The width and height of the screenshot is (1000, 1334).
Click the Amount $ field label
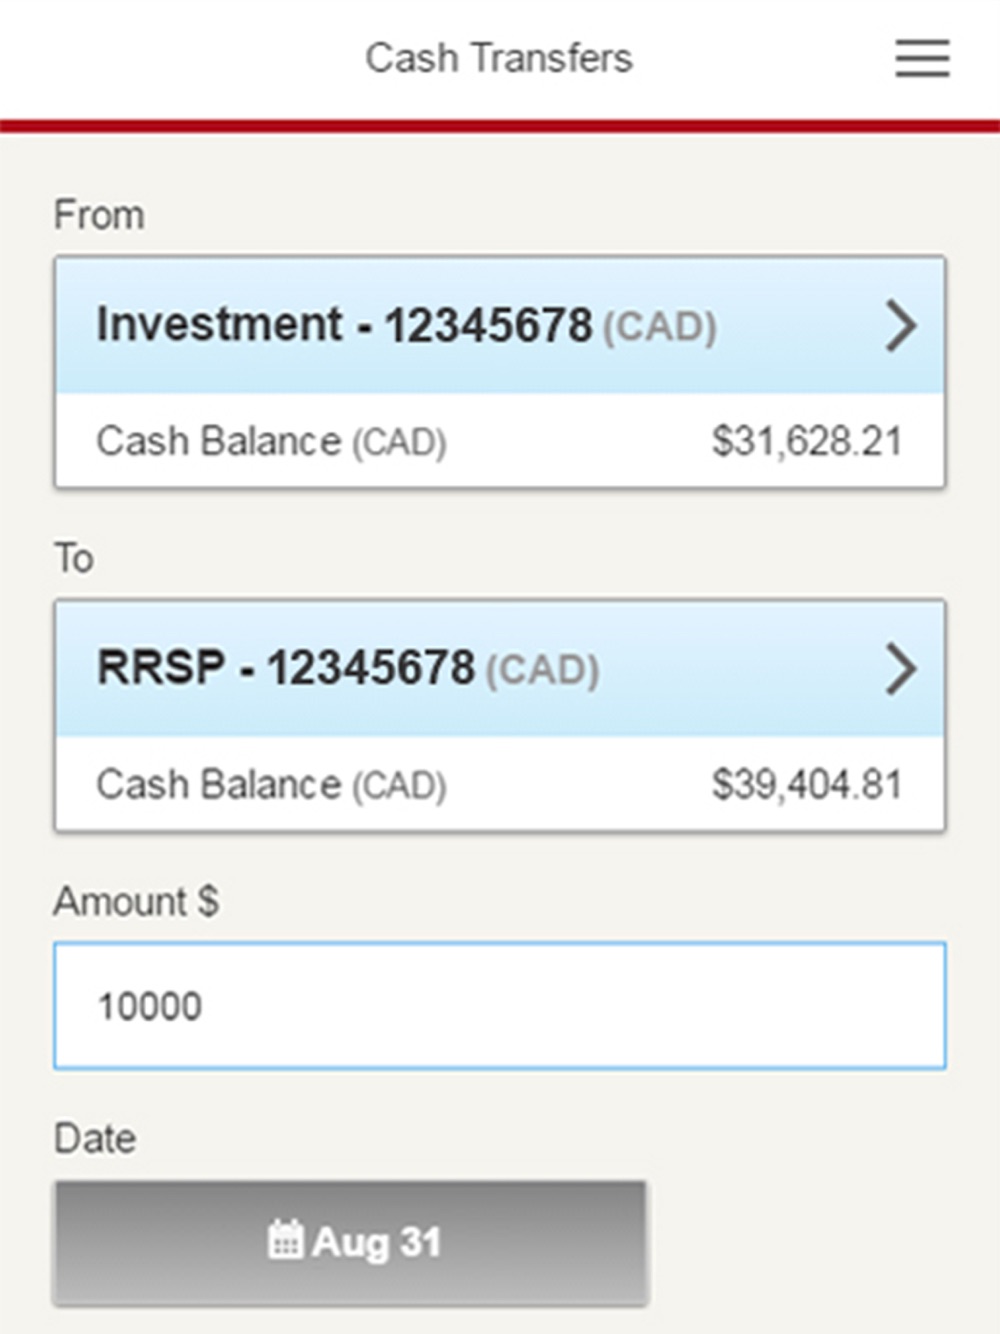136,901
